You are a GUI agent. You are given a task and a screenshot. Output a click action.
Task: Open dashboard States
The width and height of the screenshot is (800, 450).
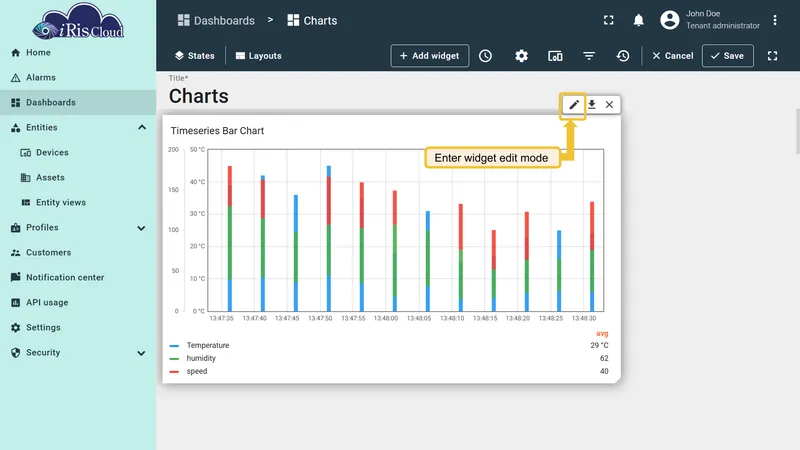[194, 56]
